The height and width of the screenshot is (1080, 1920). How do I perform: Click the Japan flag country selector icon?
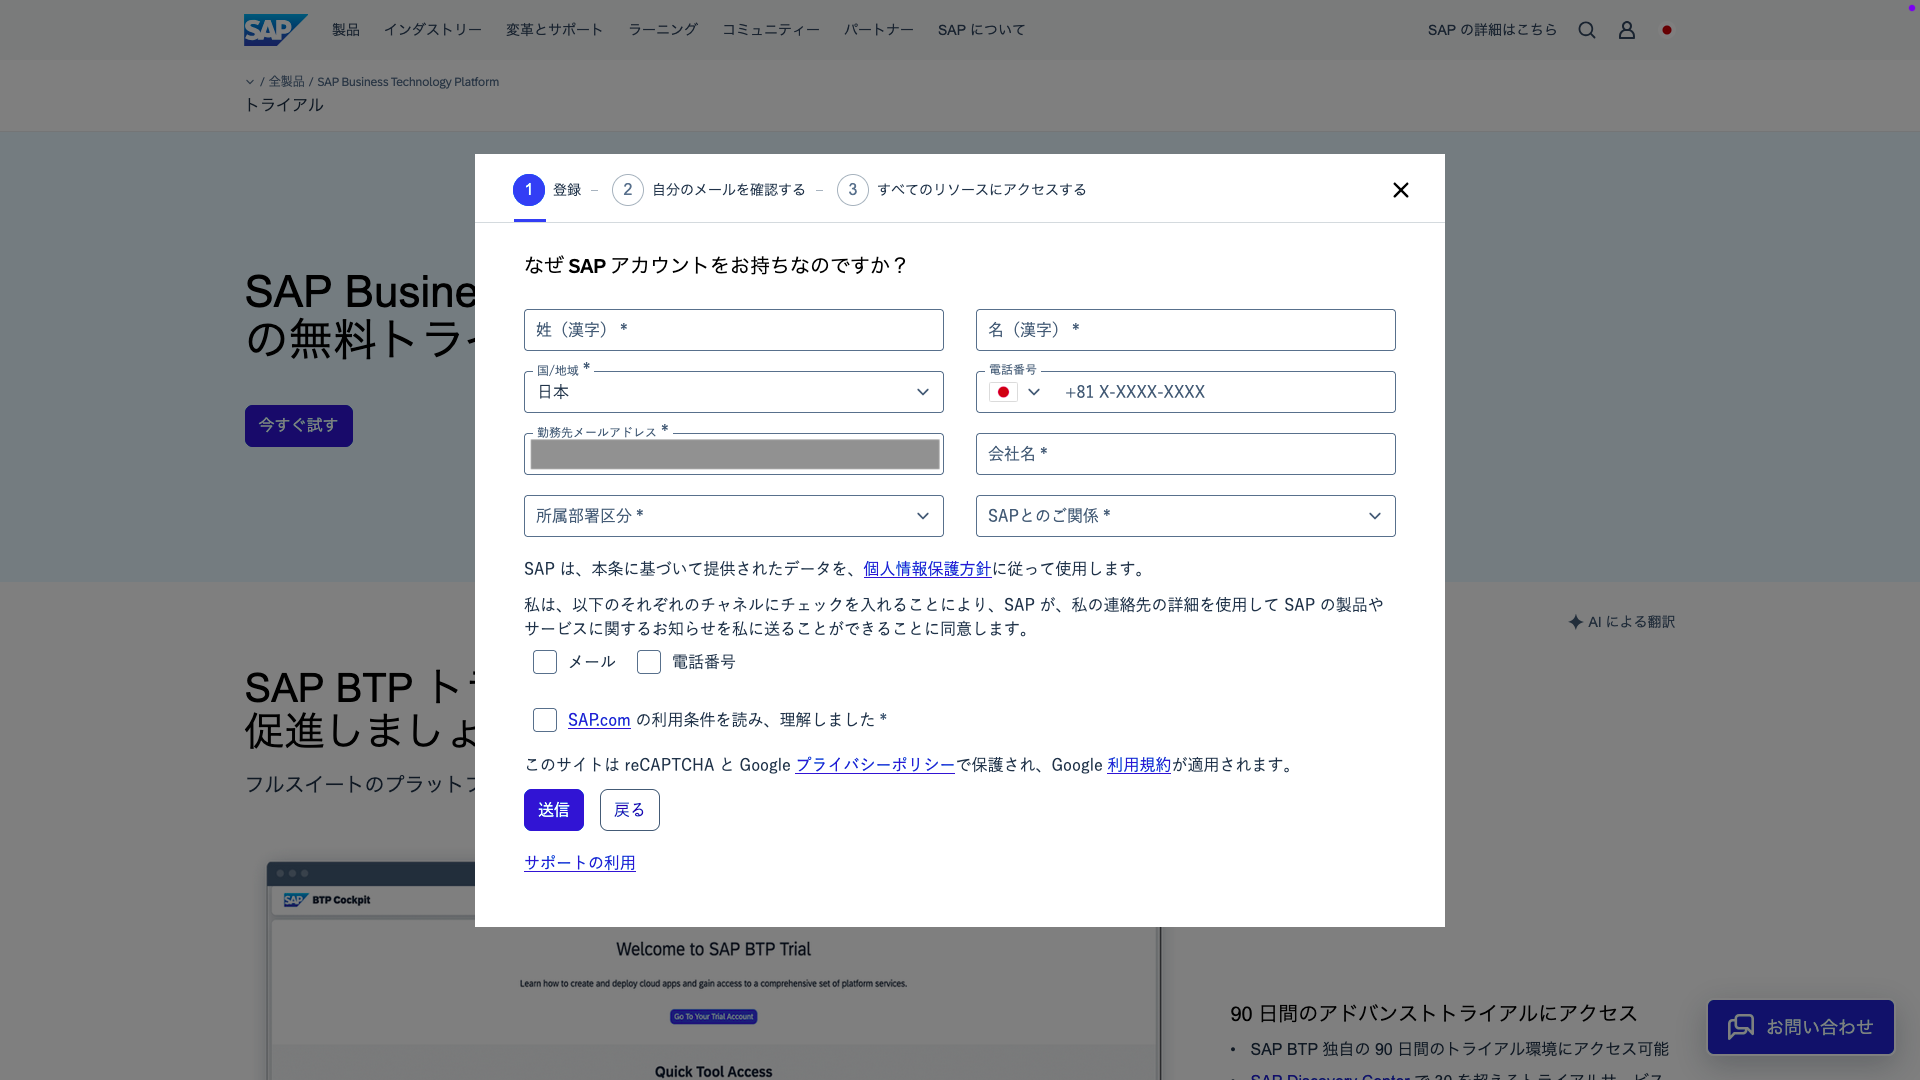pos(1667,30)
